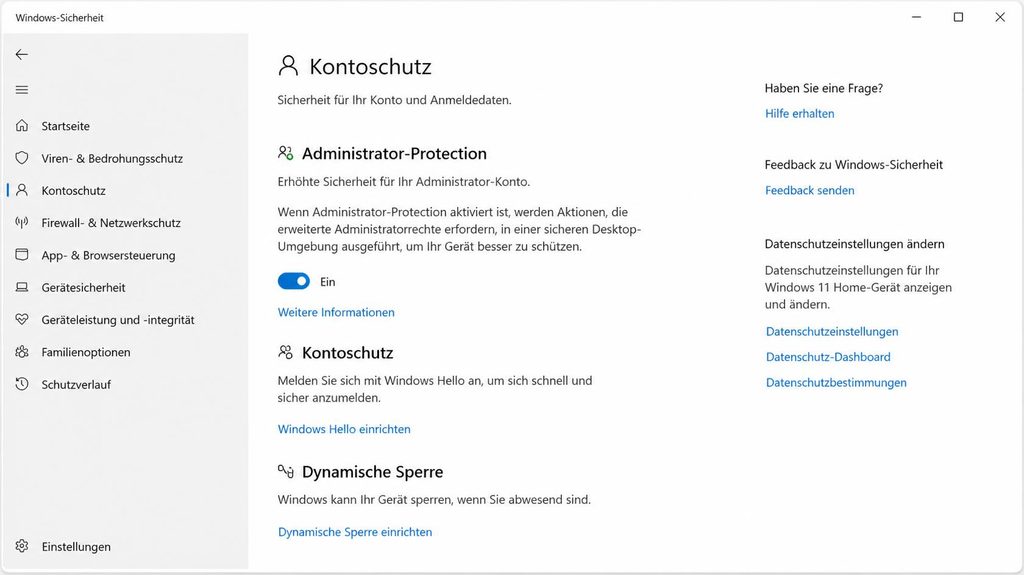This screenshot has width=1024, height=575.
Task: Click the Schutzverlauf history clock icon
Action: click(x=22, y=384)
